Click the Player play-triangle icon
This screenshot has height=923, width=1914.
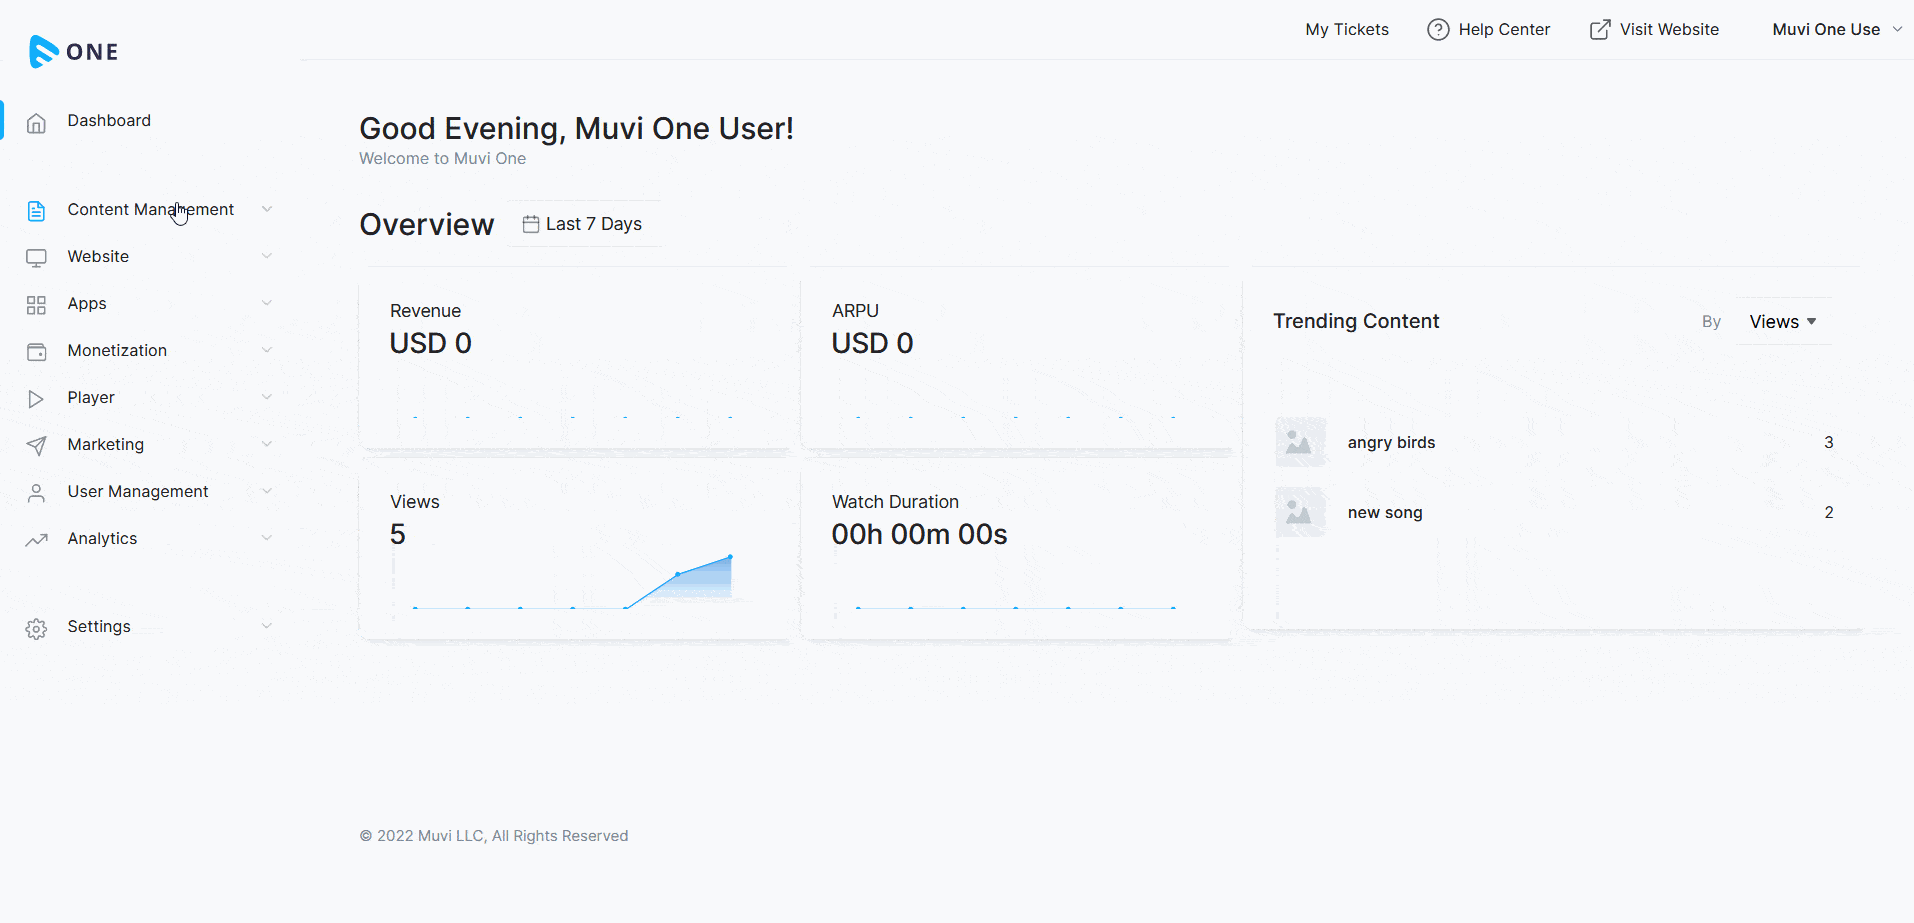point(36,399)
